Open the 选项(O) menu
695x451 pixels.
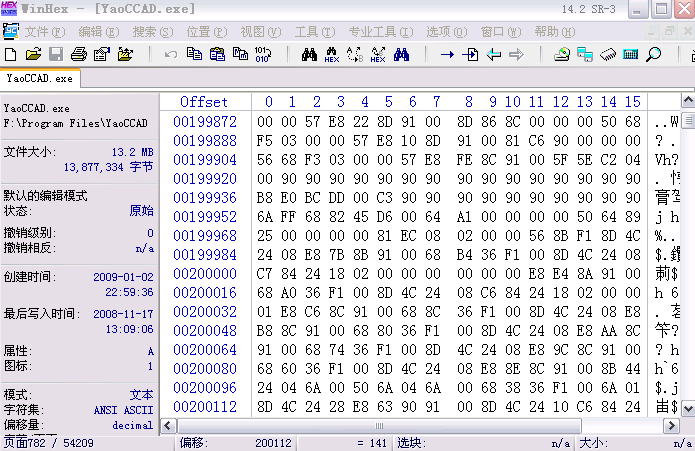tap(447, 32)
